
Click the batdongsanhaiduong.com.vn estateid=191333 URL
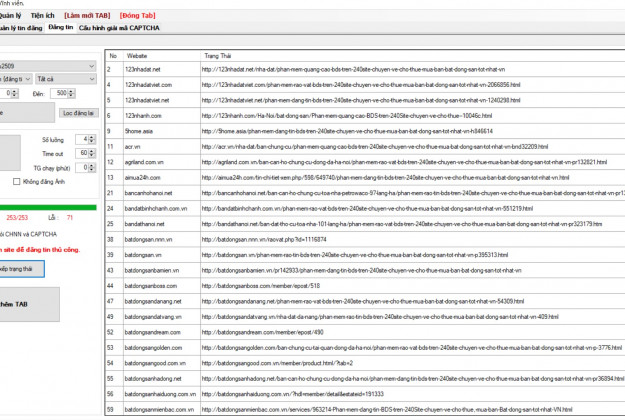293,394
